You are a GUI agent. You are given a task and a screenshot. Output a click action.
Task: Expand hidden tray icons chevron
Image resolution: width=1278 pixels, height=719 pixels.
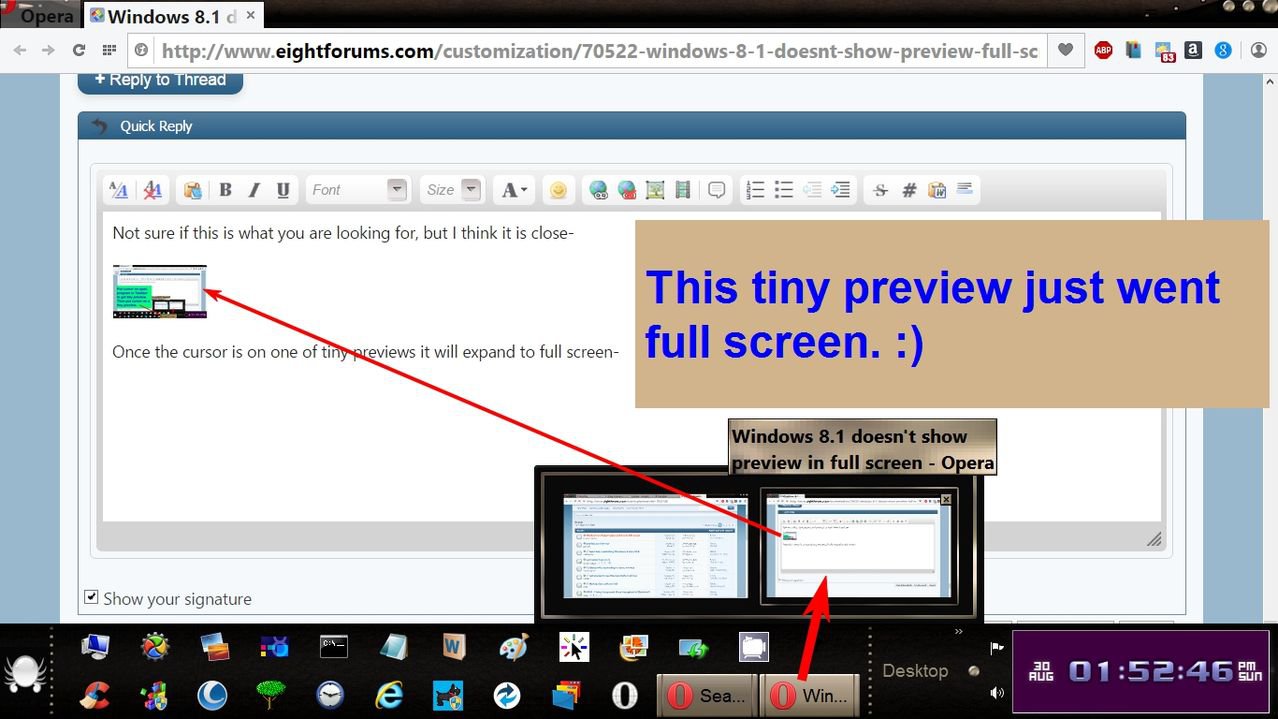coord(959,632)
